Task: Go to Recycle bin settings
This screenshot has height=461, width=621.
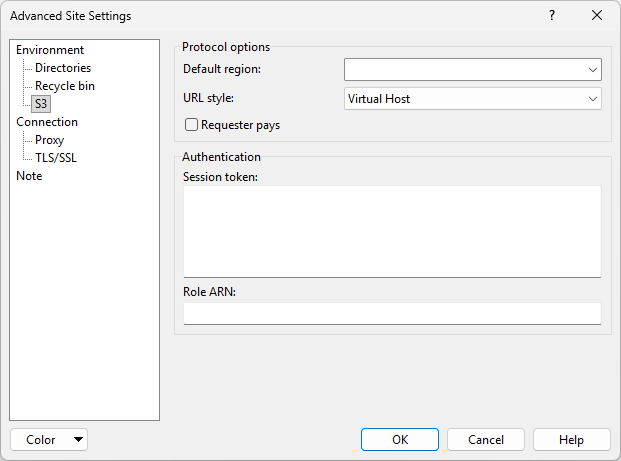Action: 65,86
